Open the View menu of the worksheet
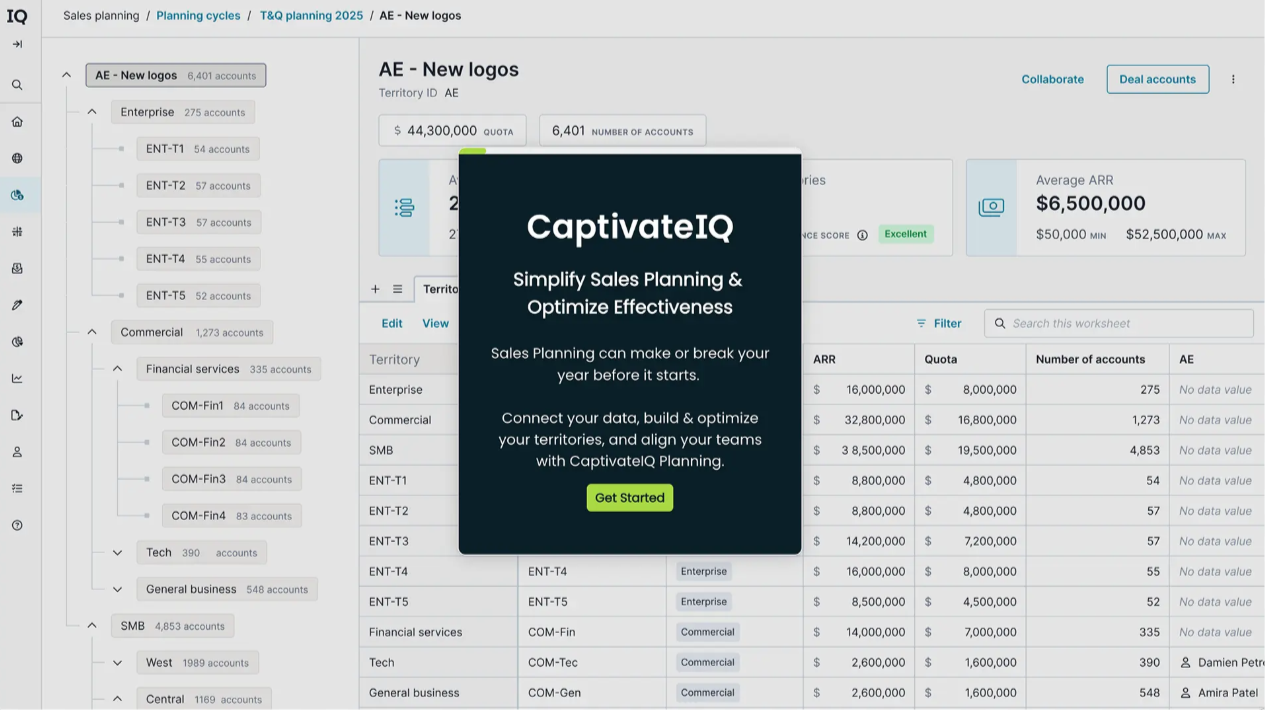Screen dimensions: 1265x713 (435, 323)
